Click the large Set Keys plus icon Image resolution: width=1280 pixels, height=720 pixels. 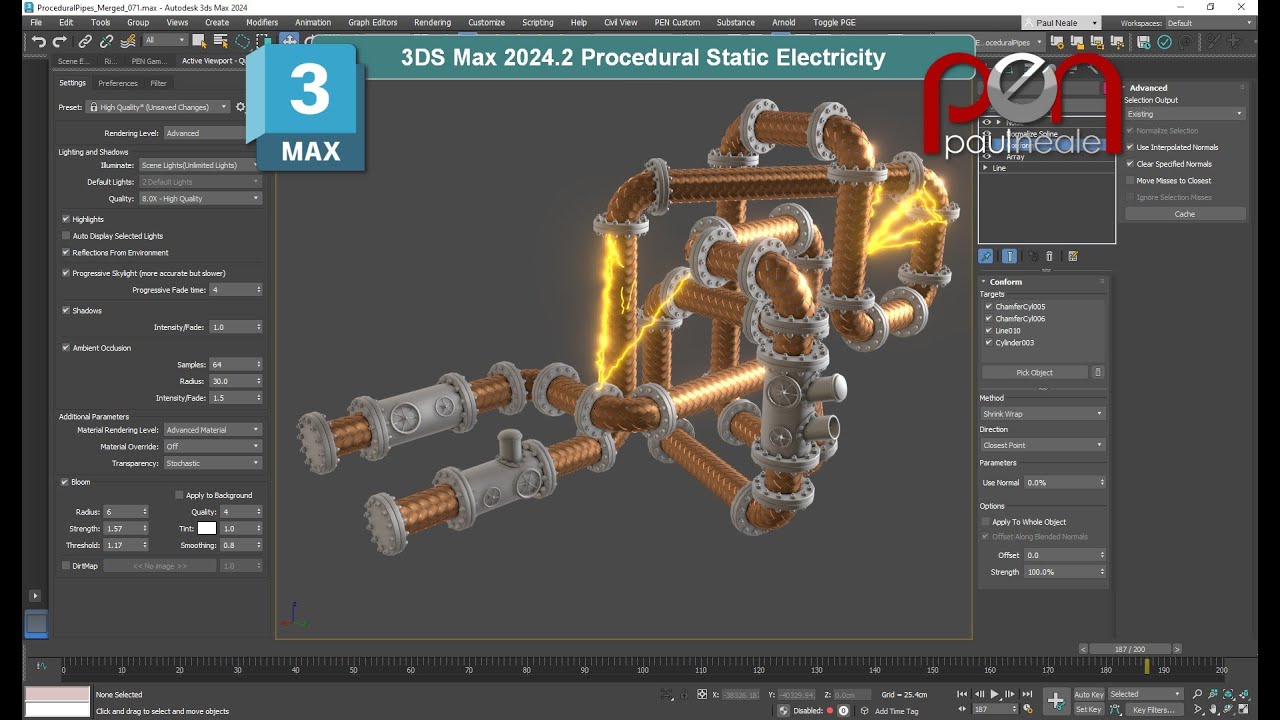(x=1056, y=701)
